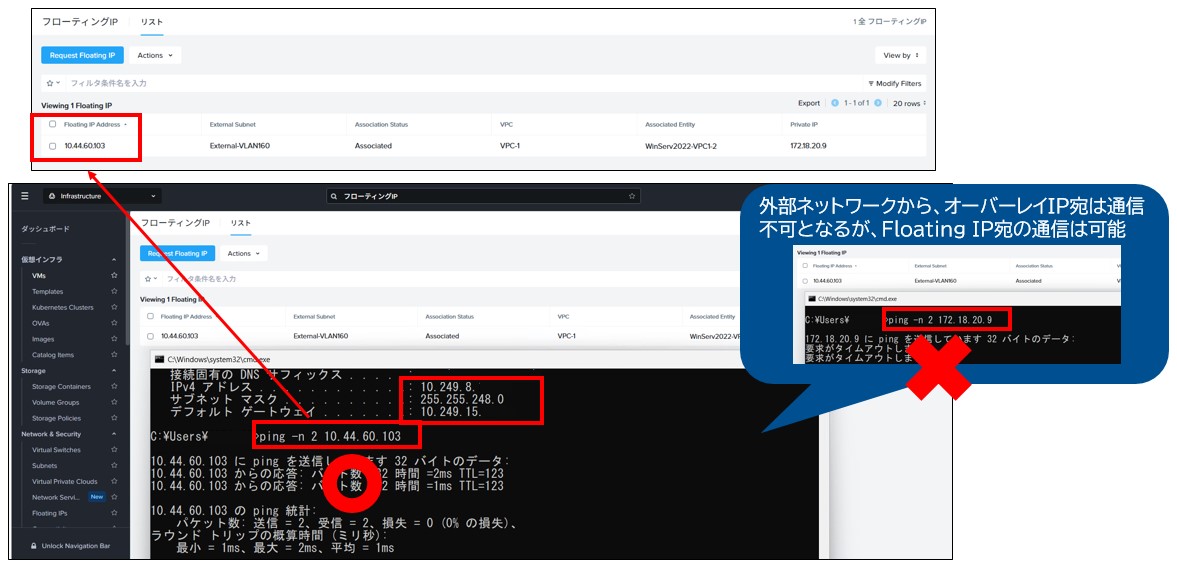Open the hamburger menu in the navigation bar
Viewport: 1177px width, 567px height.
point(25,196)
